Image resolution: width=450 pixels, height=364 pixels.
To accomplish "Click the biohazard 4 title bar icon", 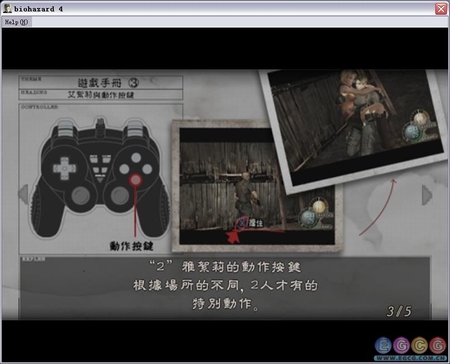I will (7, 9).
